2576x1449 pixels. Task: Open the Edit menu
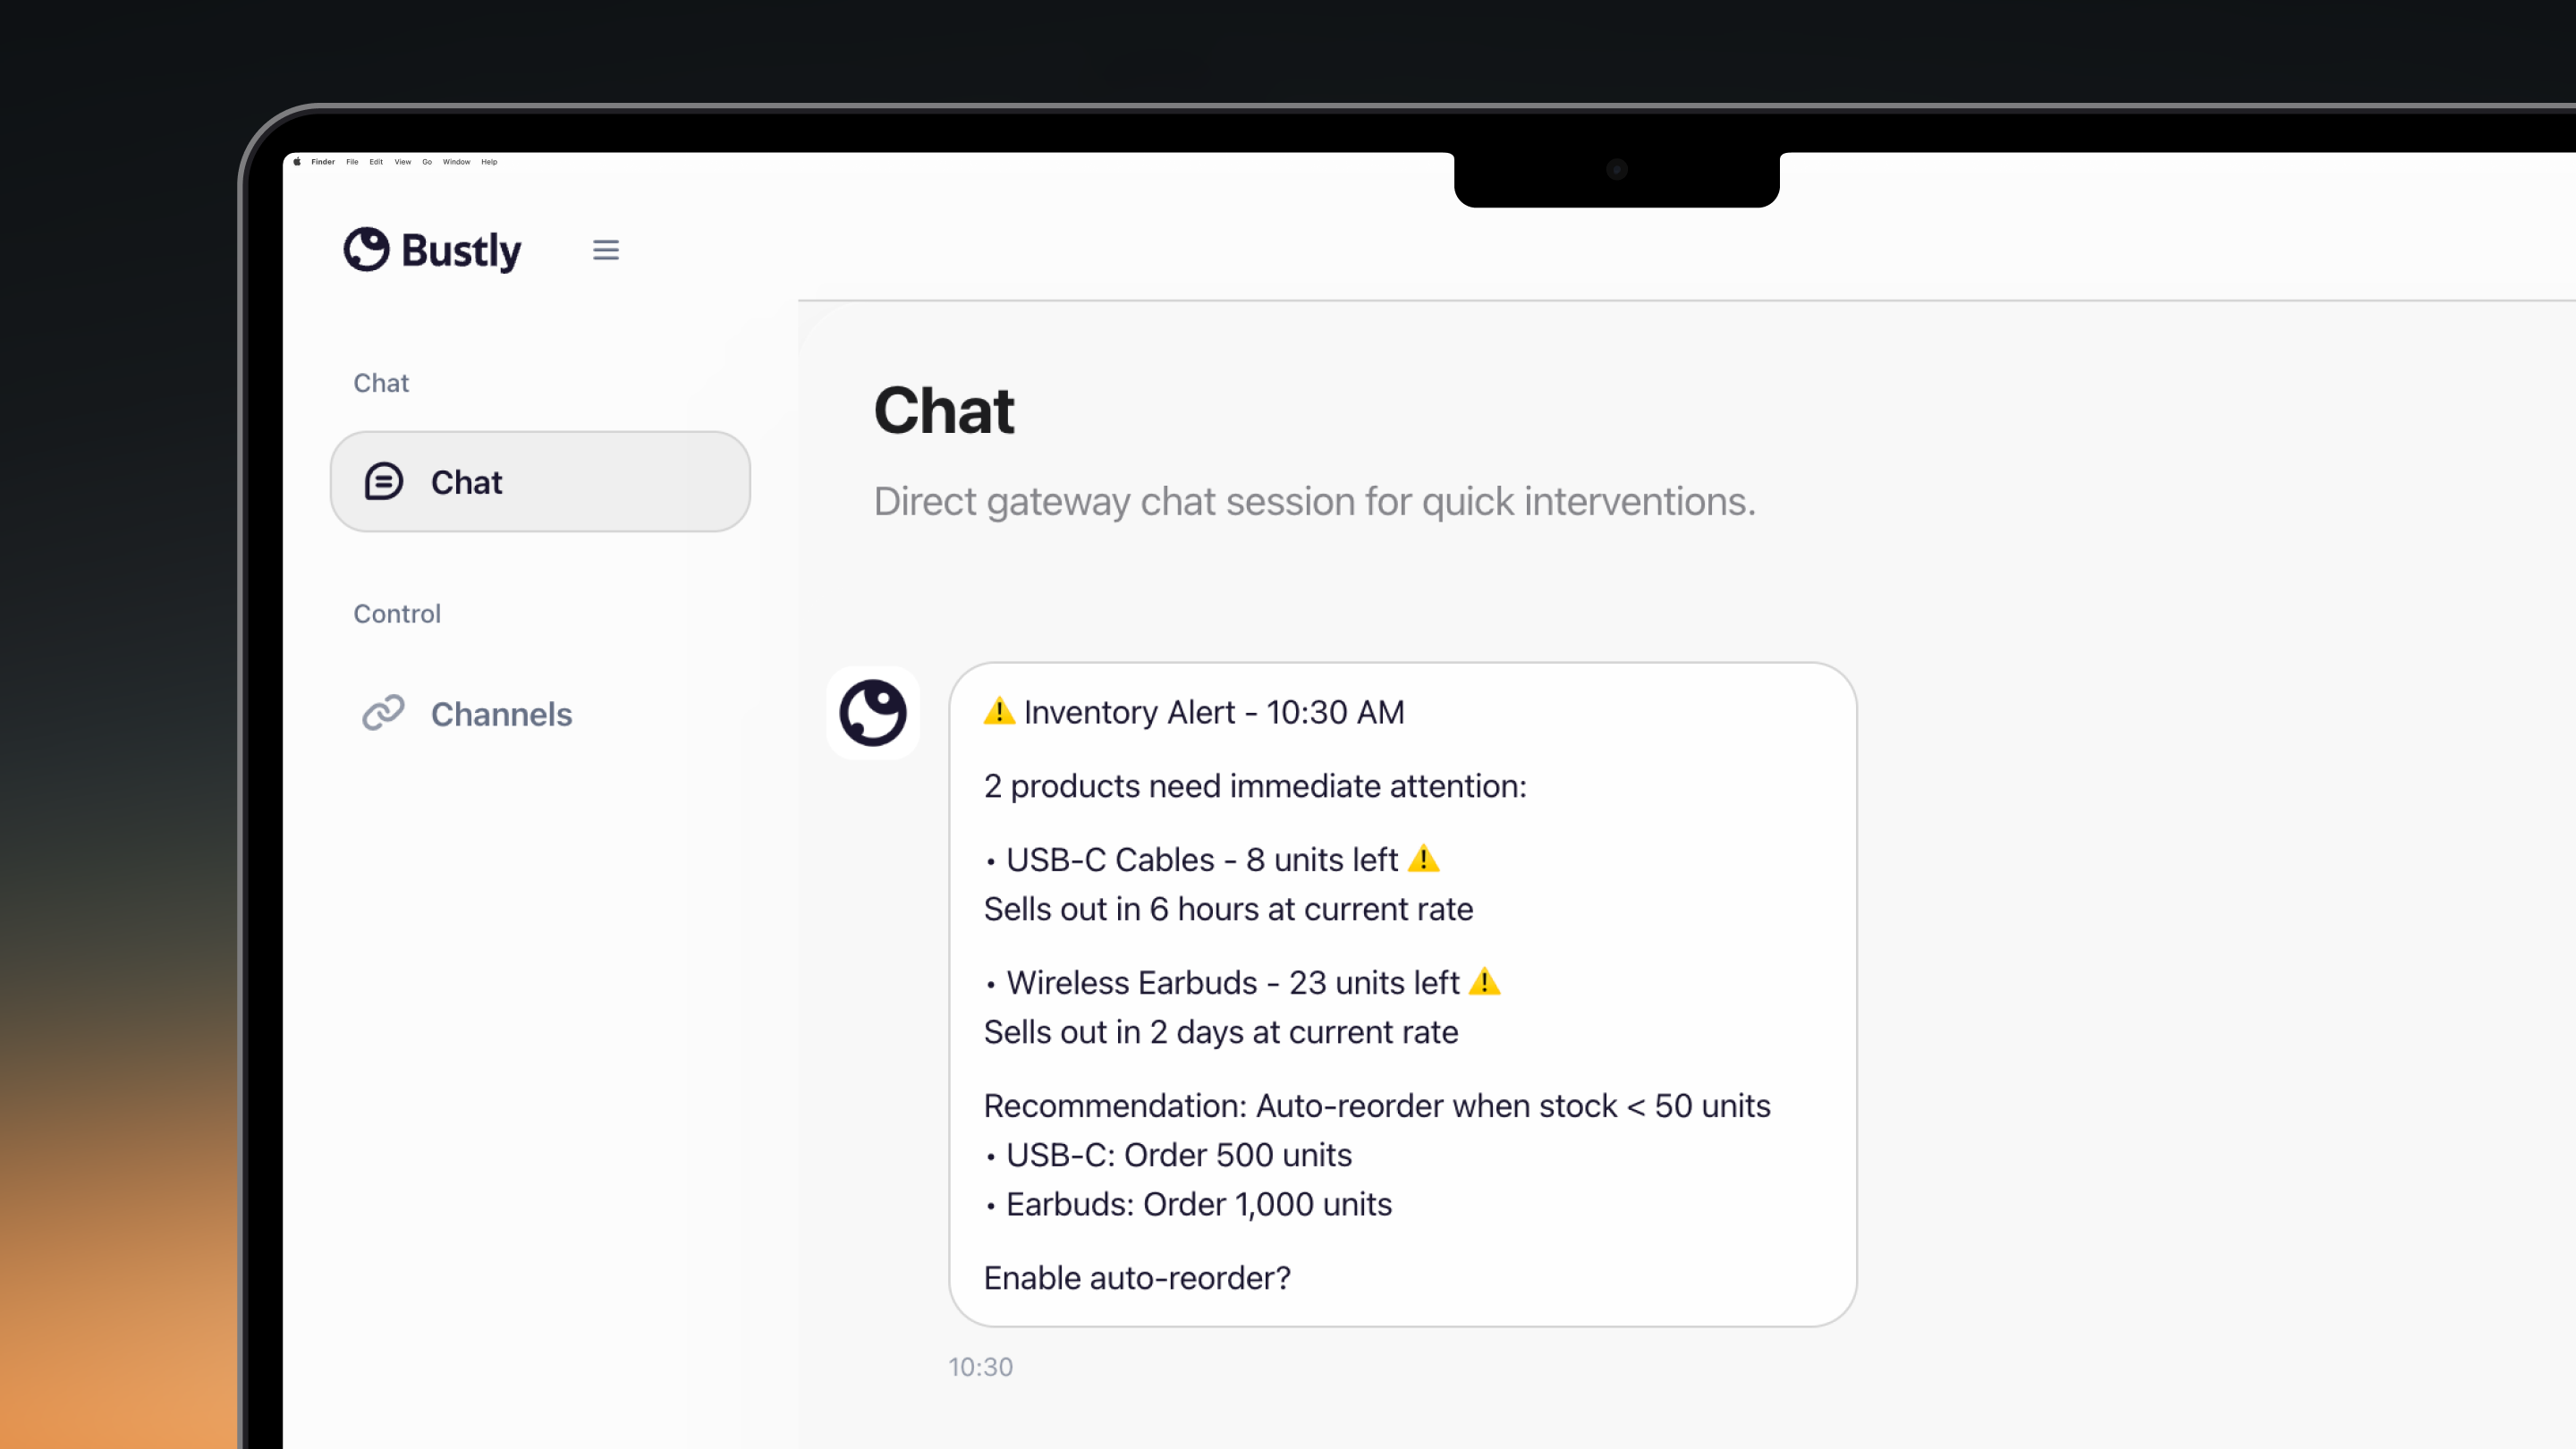(376, 161)
